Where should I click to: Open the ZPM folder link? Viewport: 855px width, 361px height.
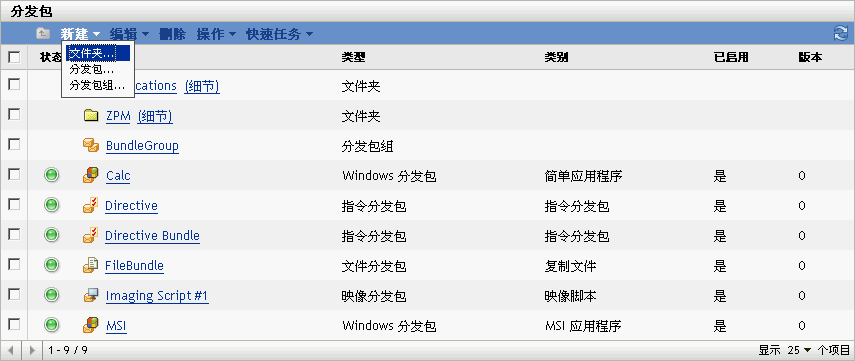[118, 116]
